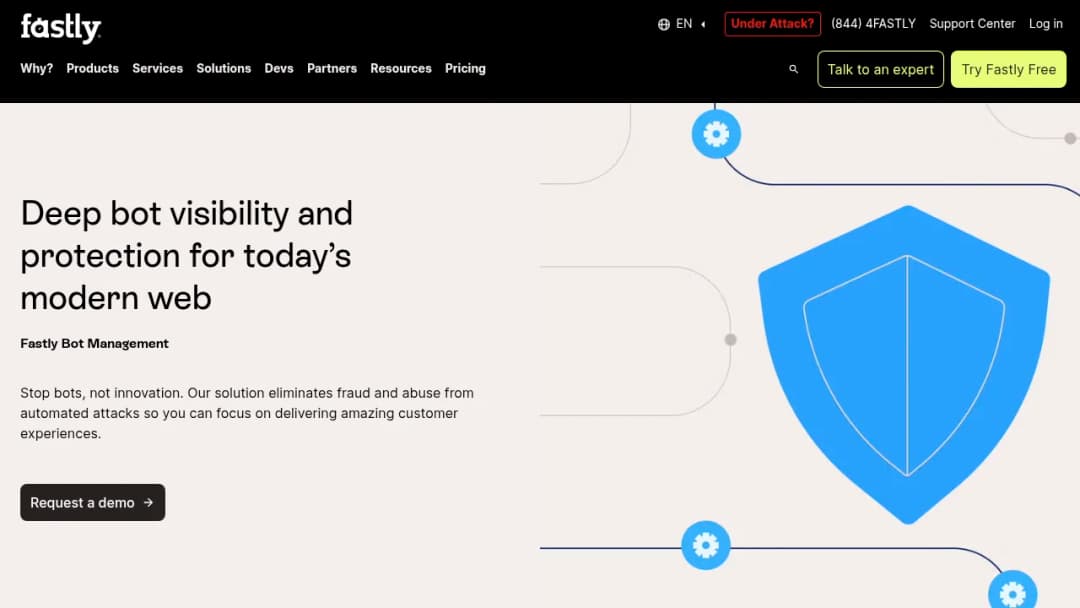The height and width of the screenshot is (608, 1080).
Task: Click the Deep bot visibility headline
Action: pos(187,255)
